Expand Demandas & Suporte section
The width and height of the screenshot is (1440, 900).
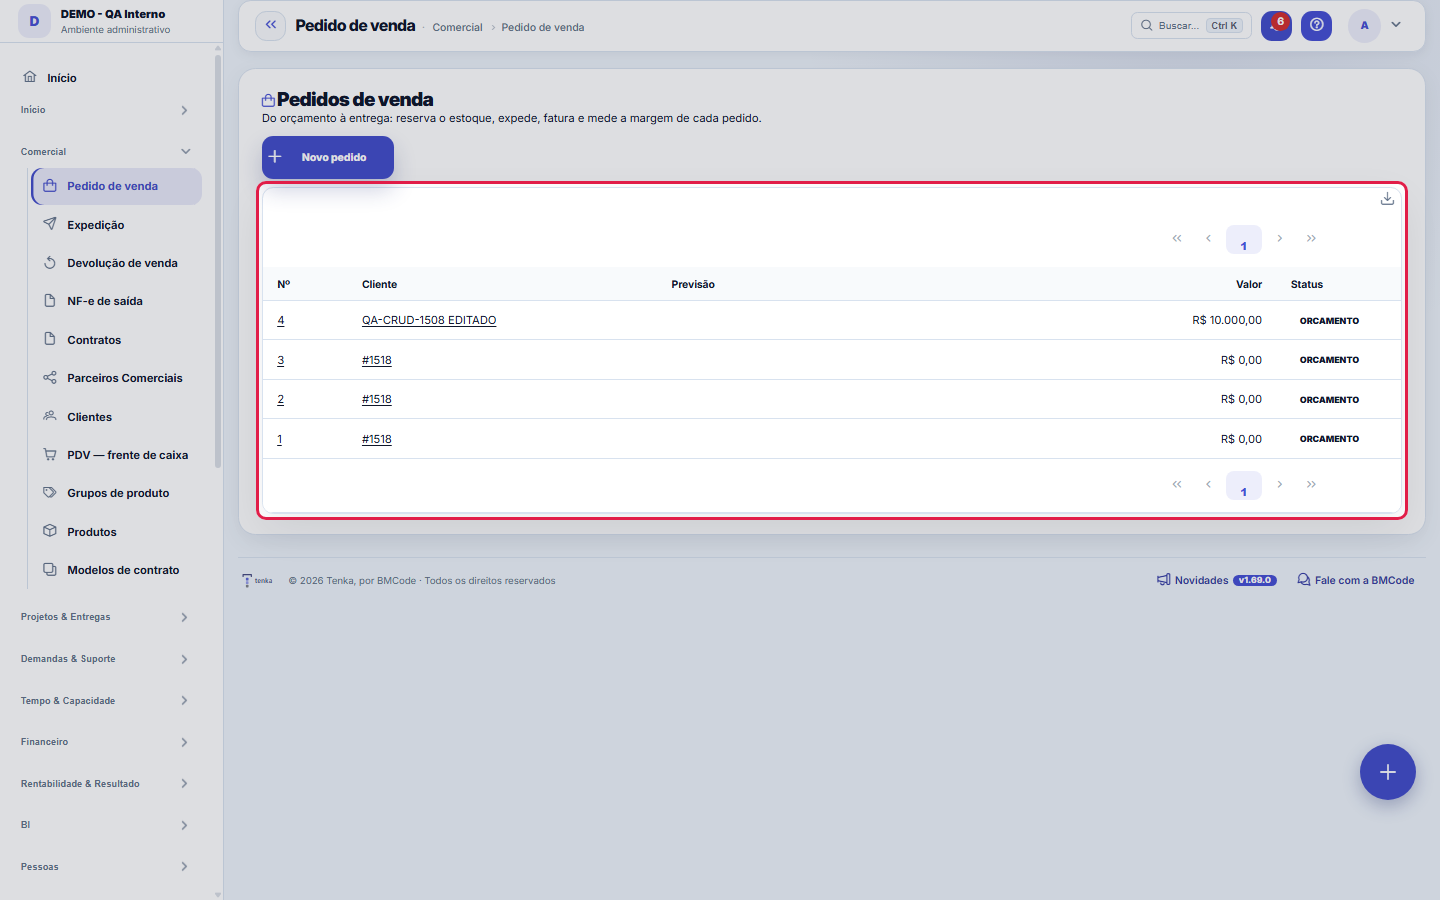[105, 659]
